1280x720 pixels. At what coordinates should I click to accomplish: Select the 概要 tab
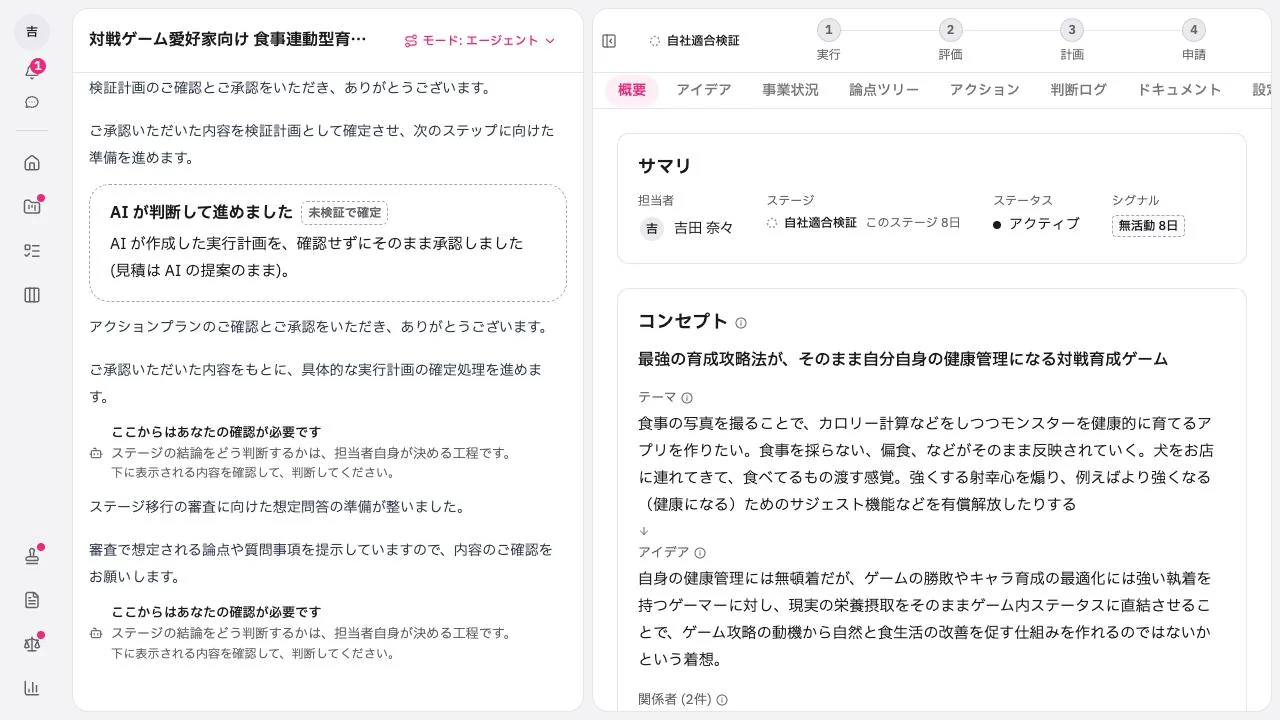[x=632, y=90]
